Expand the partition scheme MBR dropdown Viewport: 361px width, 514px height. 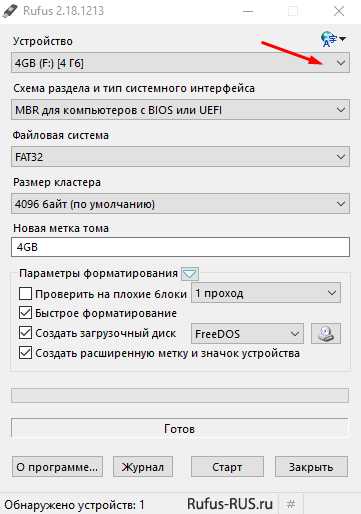180,109
